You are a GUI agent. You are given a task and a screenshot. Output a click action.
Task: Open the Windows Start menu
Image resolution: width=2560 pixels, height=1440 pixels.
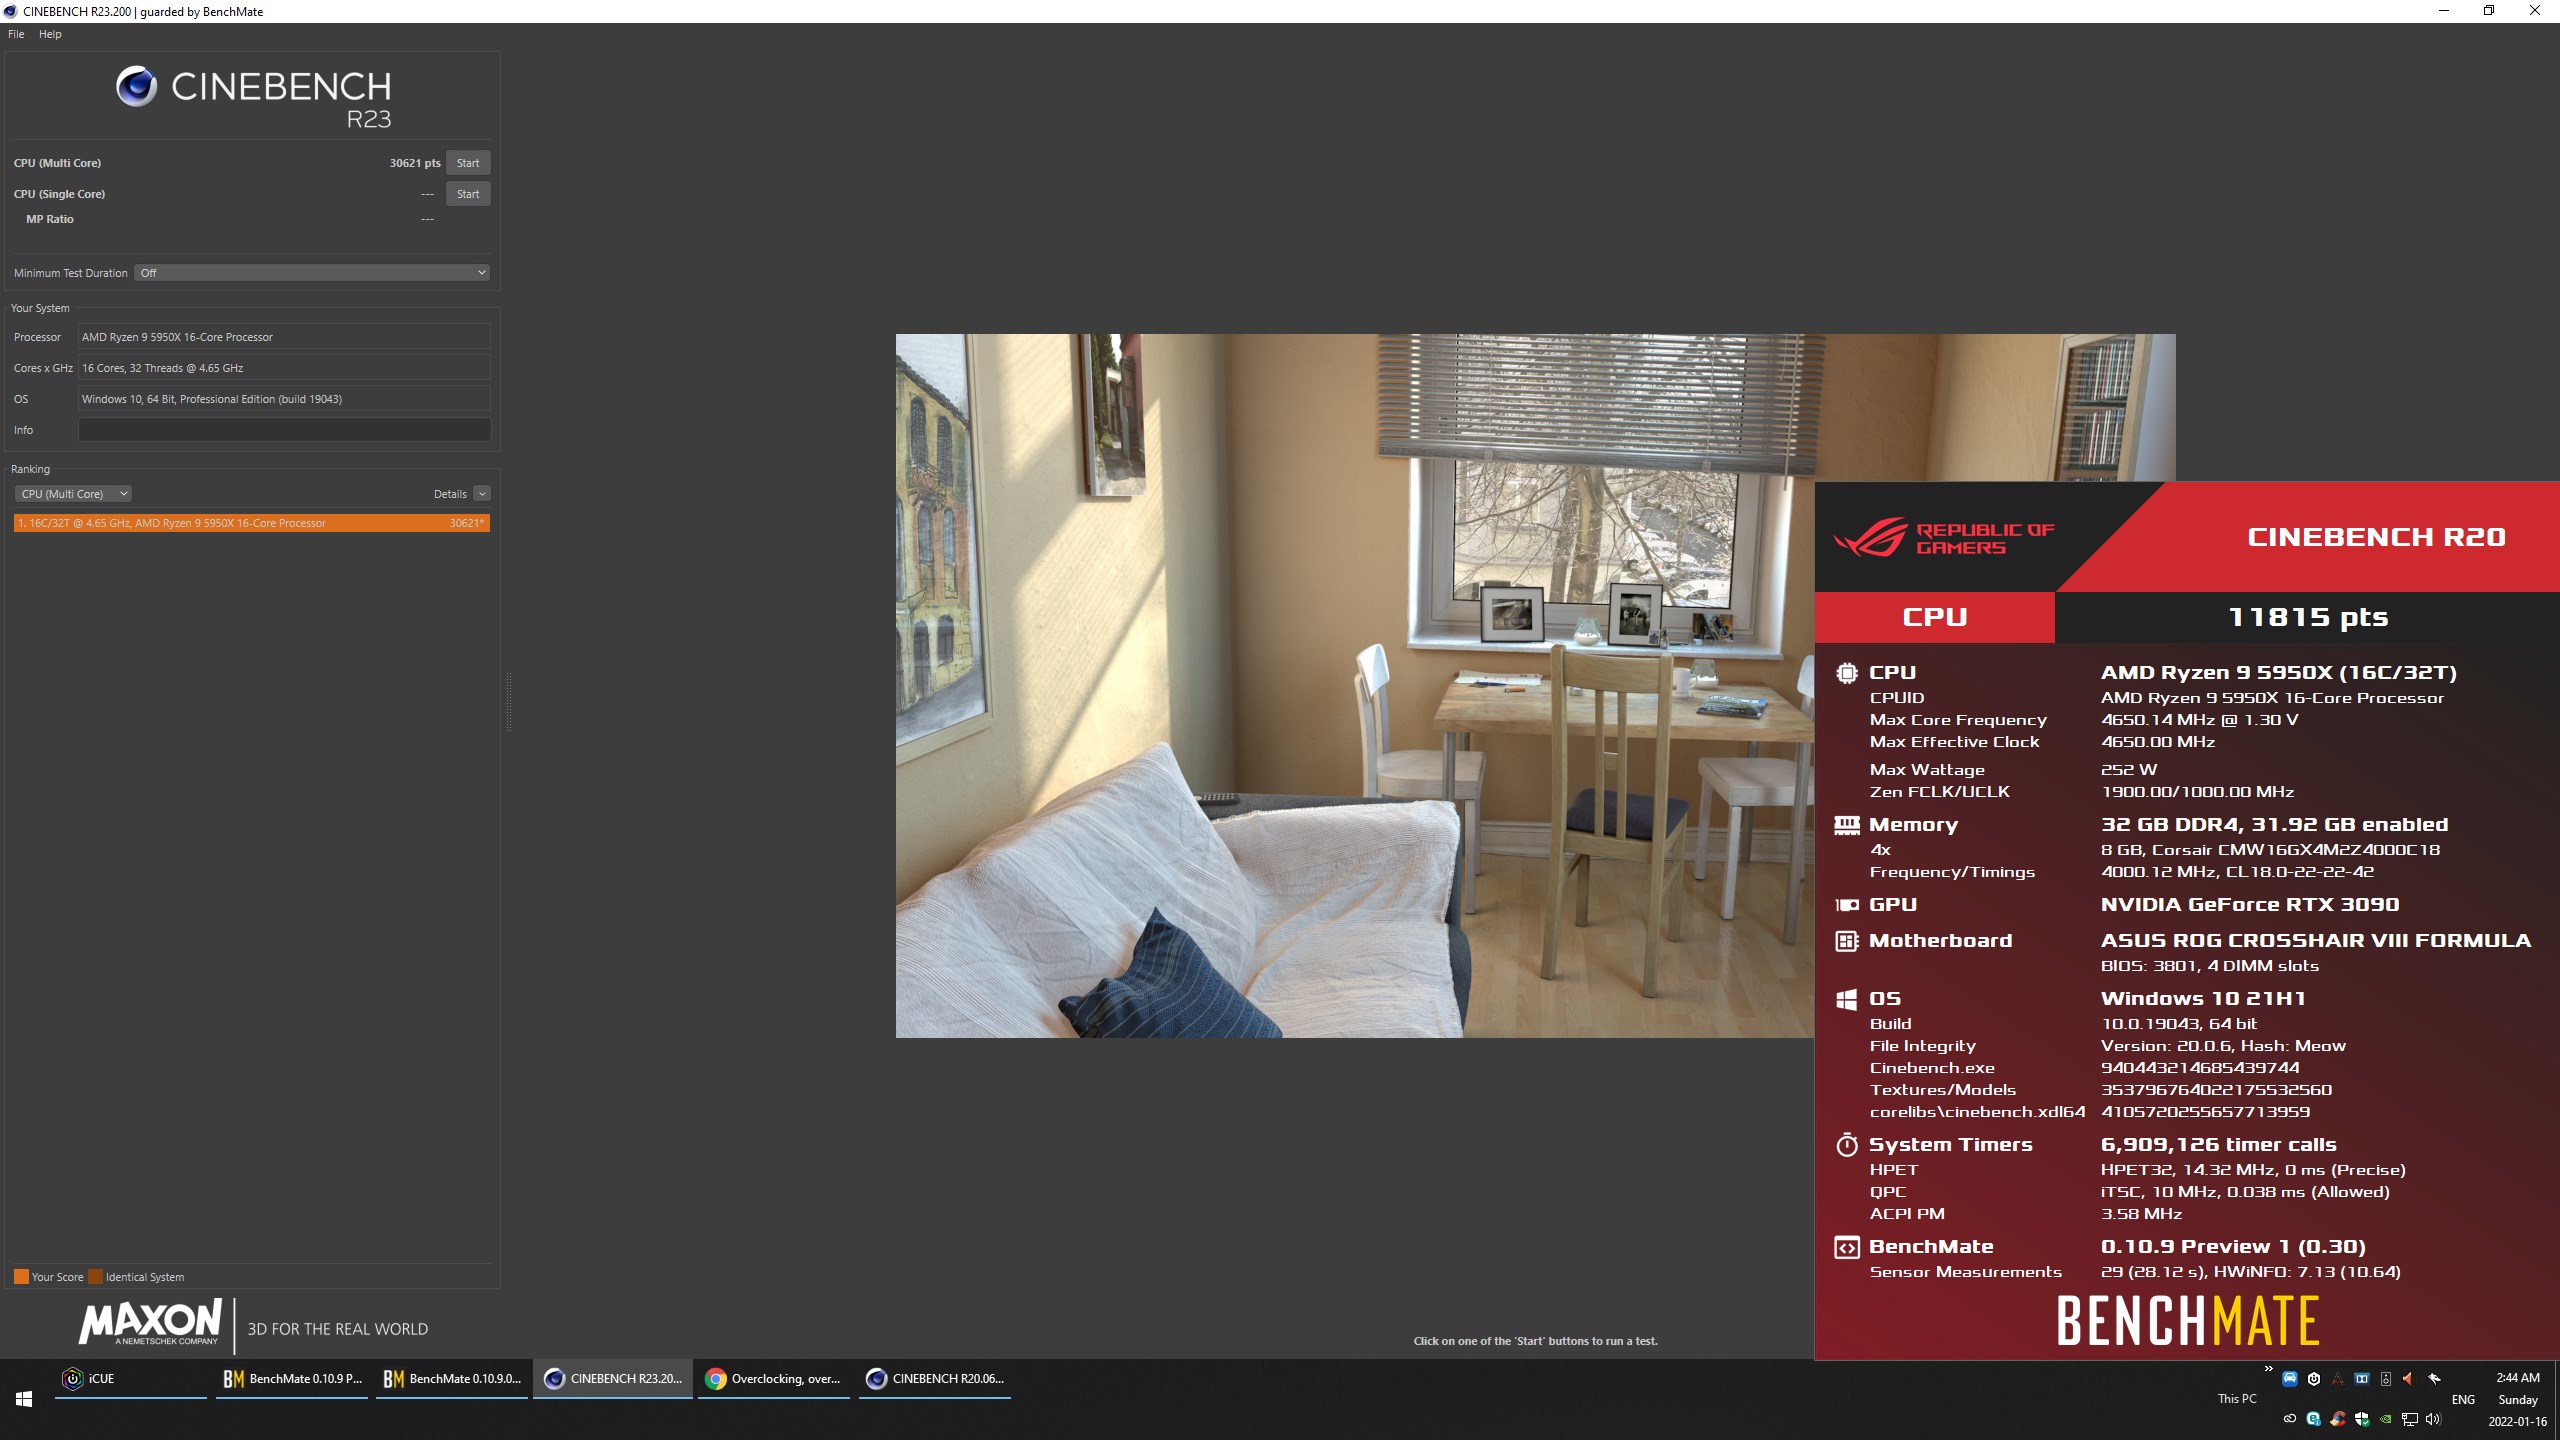(x=24, y=1399)
